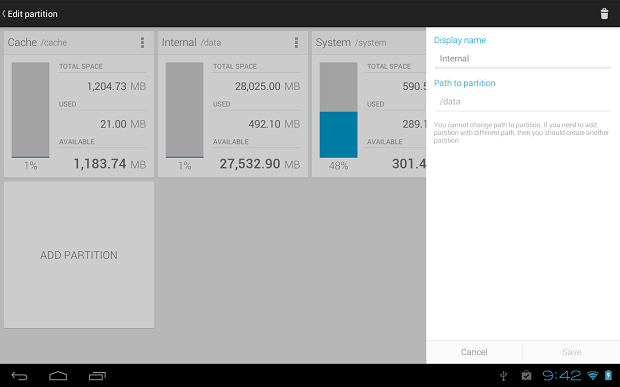Tap the battery status icon
Image resolution: width=620 pixels, height=387 pixels.
click(x=609, y=375)
